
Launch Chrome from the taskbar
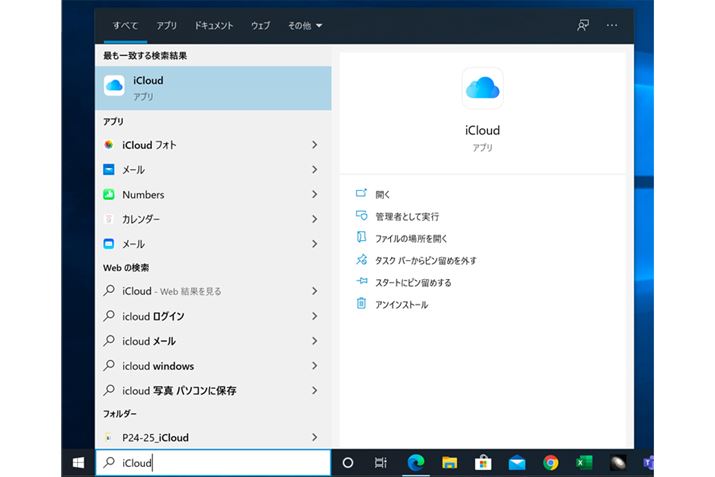(550, 463)
